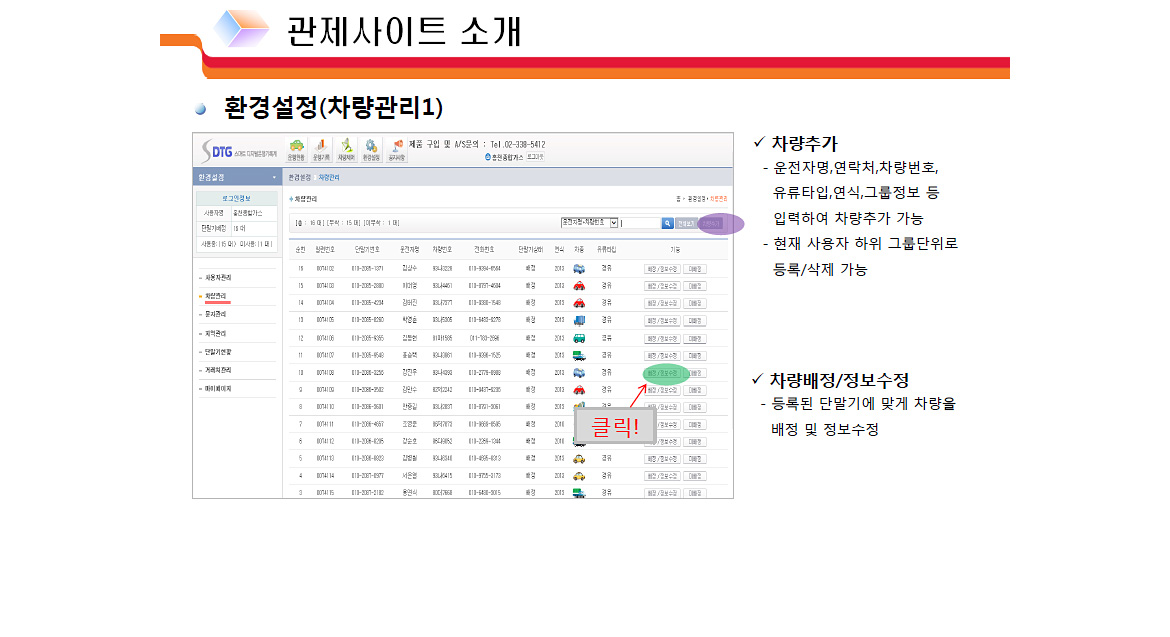The width and height of the screenshot is (1170, 637).
Task: Open the 운전자명+차량번호 search dropdown
Action: 589,222
